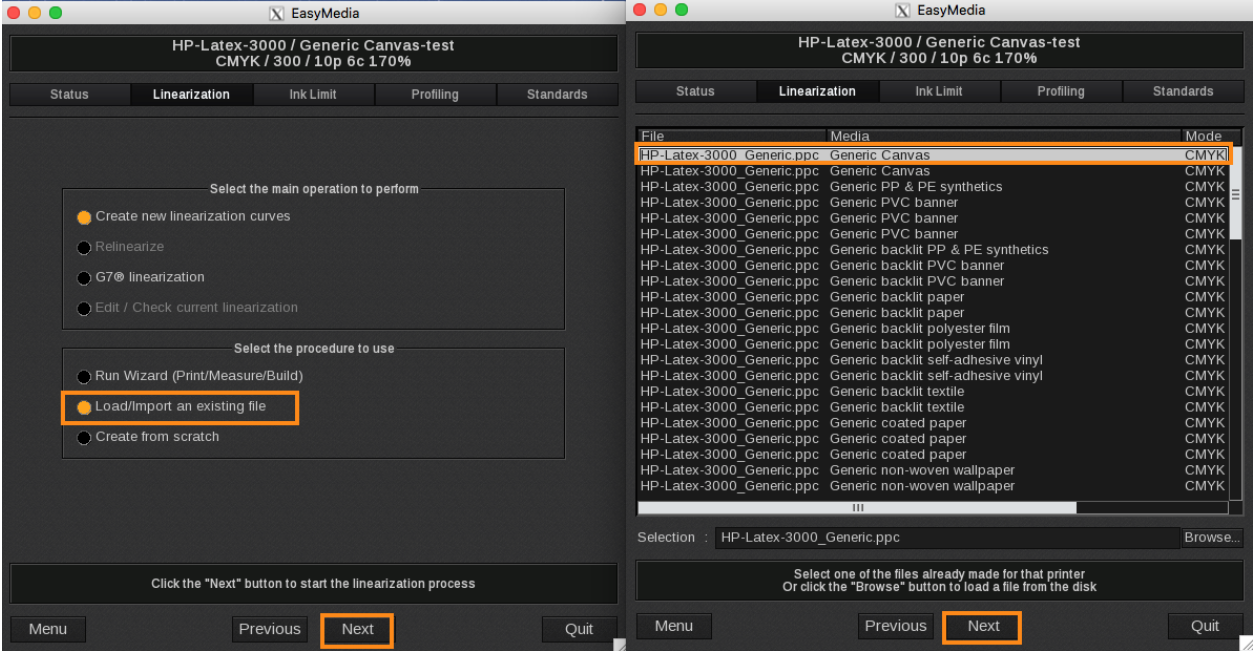This screenshot has height=651, width=1254.
Task: Click the green zoom button of left window
Action: click(55, 13)
